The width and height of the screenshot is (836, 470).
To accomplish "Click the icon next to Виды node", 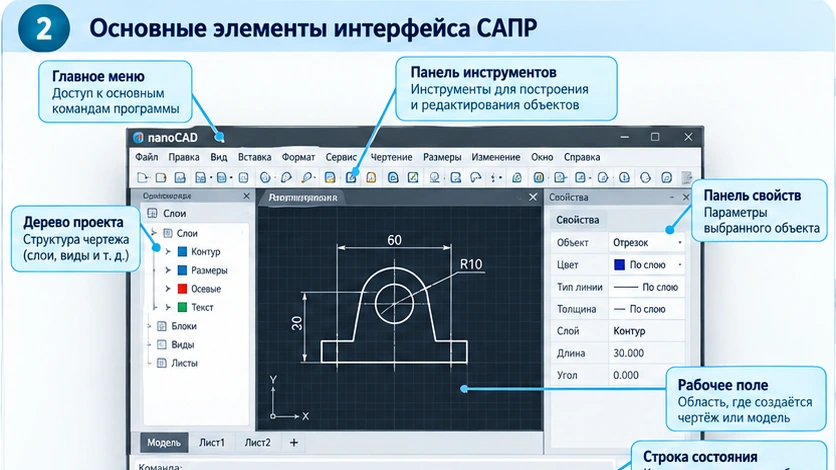I will [162, 345].
